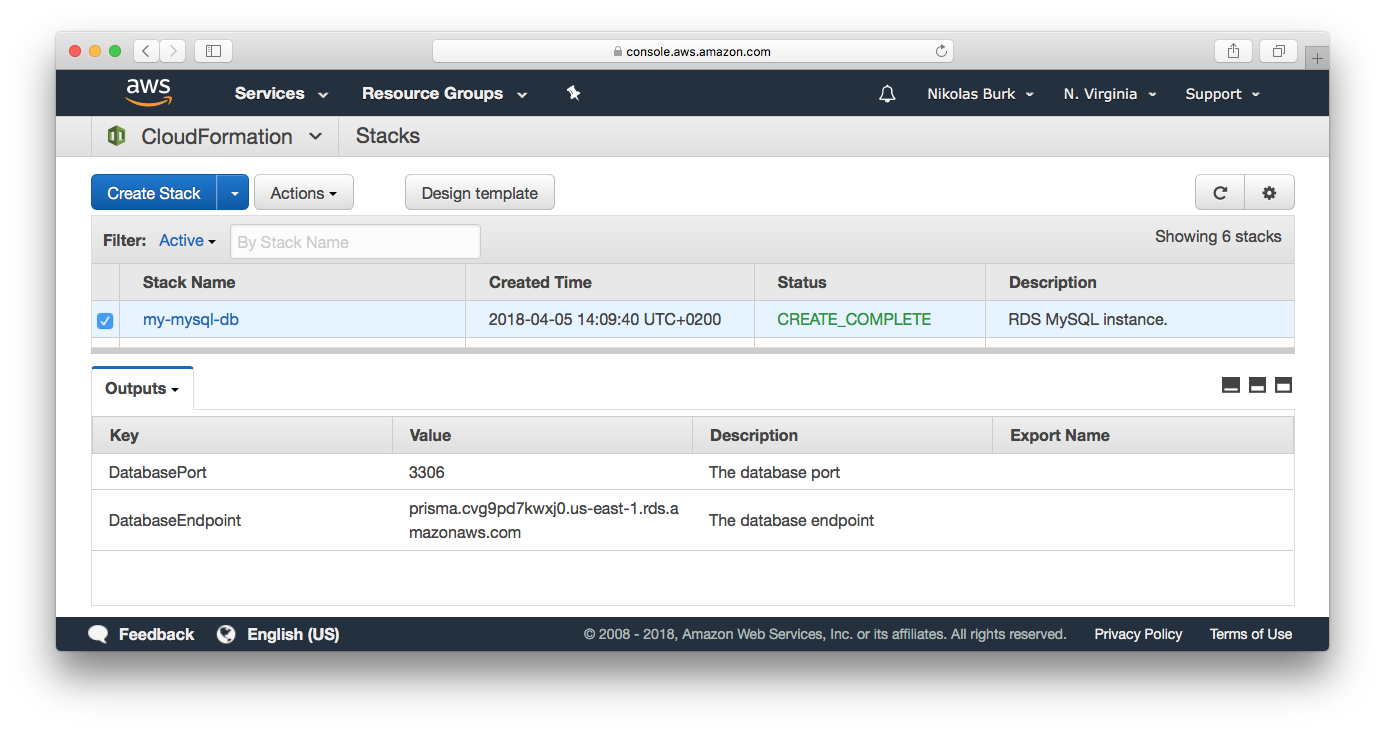The image size is (1385, 731).
Task: Open the Safari share menu
Action: [1234, 51]
